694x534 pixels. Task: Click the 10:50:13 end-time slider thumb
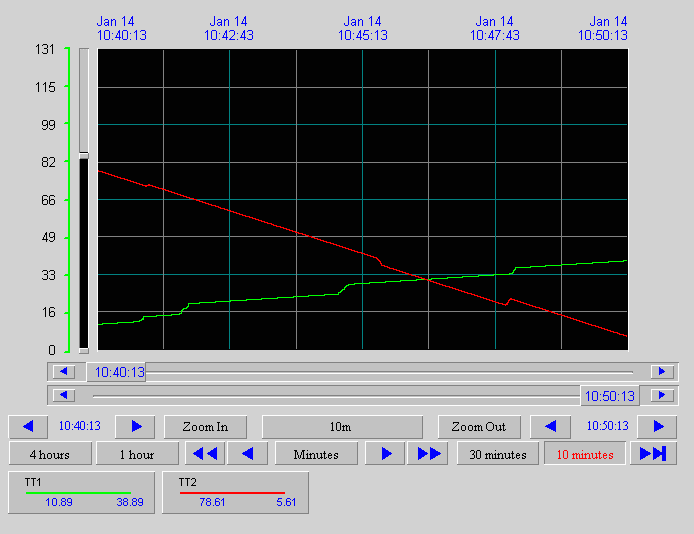tap(610, 396)
